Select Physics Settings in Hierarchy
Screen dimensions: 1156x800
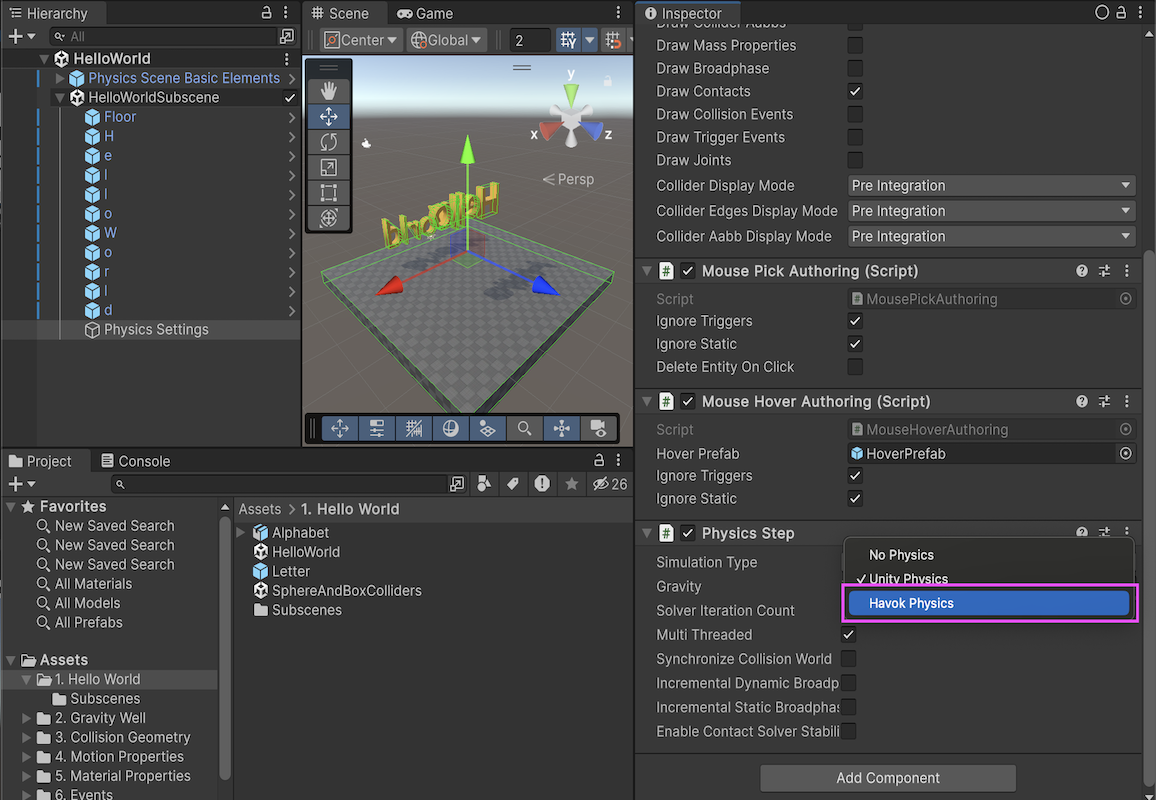(156, 329)
